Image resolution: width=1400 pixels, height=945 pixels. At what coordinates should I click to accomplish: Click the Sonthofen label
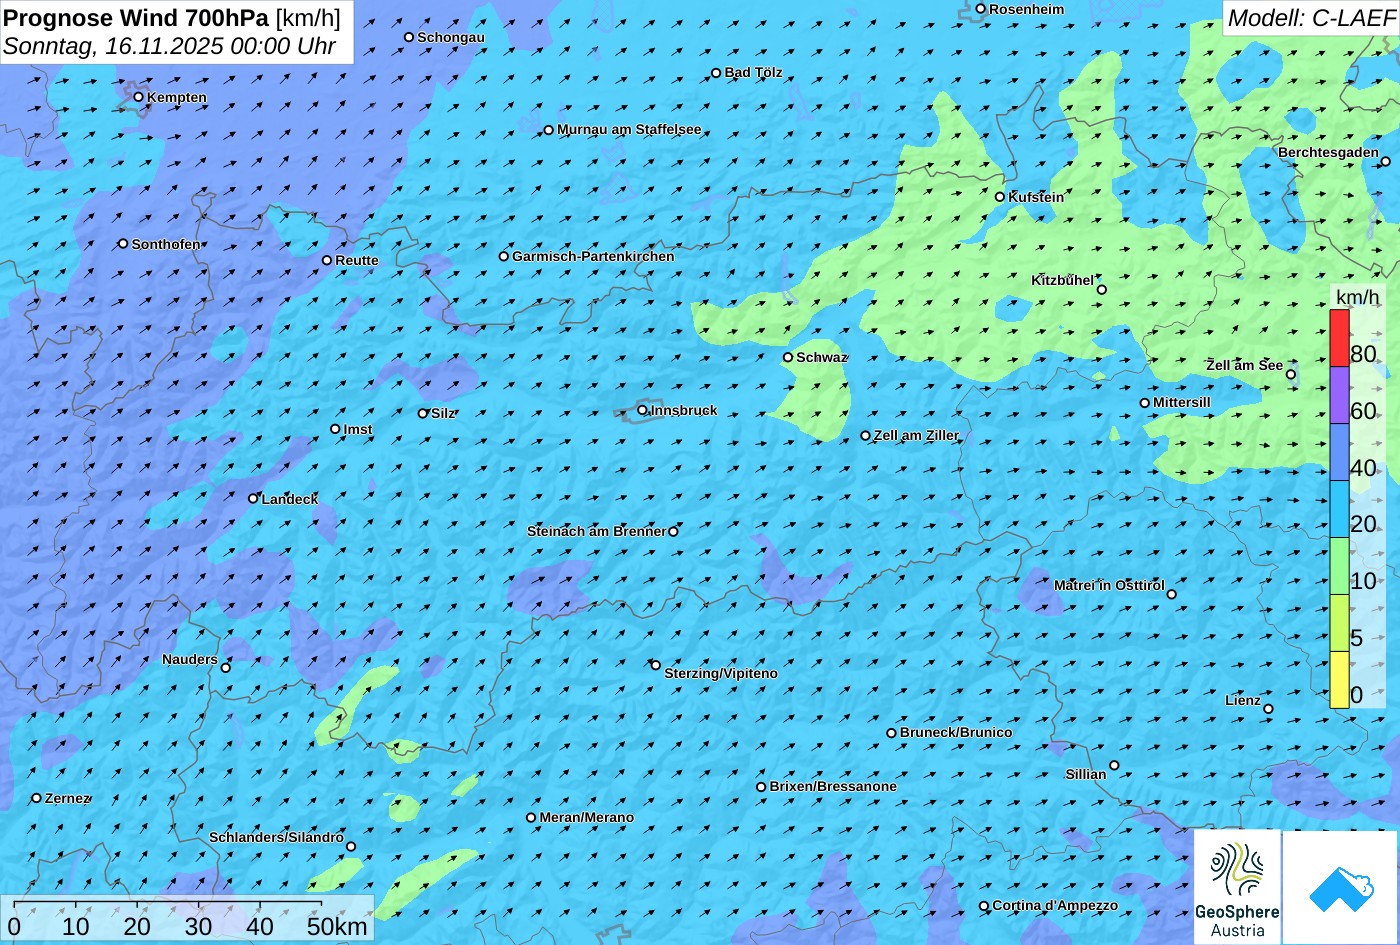[x=166, y=244]
